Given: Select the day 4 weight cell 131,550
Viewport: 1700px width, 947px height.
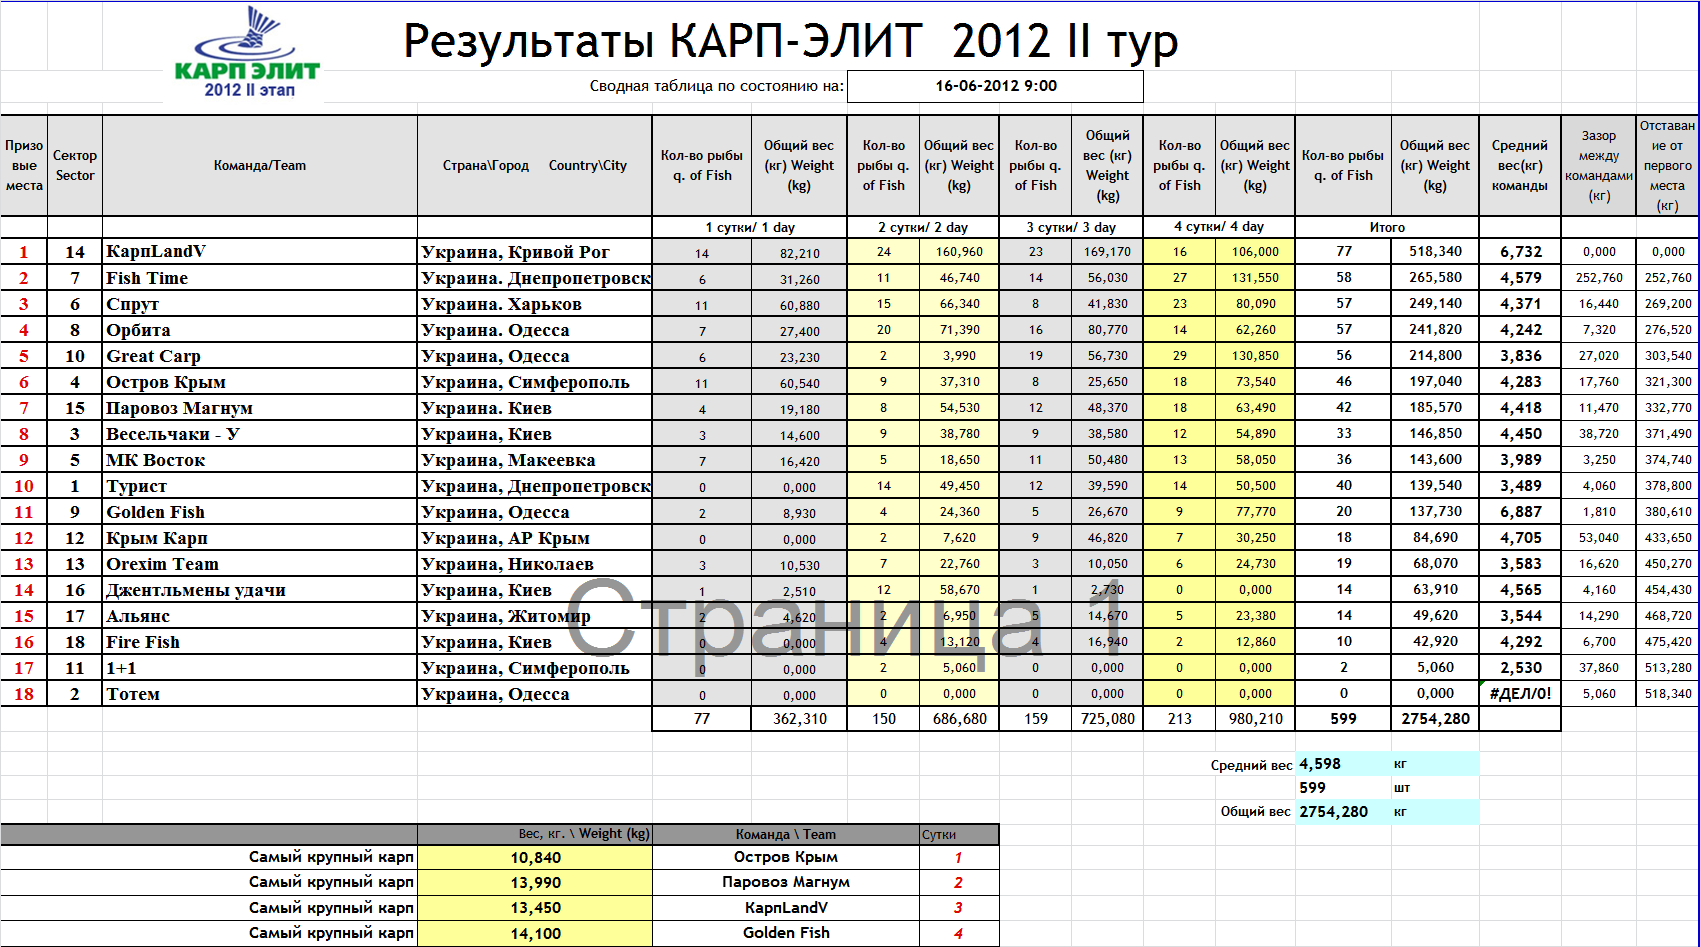Looking at the screenshot, I should tap(1255, 278).
